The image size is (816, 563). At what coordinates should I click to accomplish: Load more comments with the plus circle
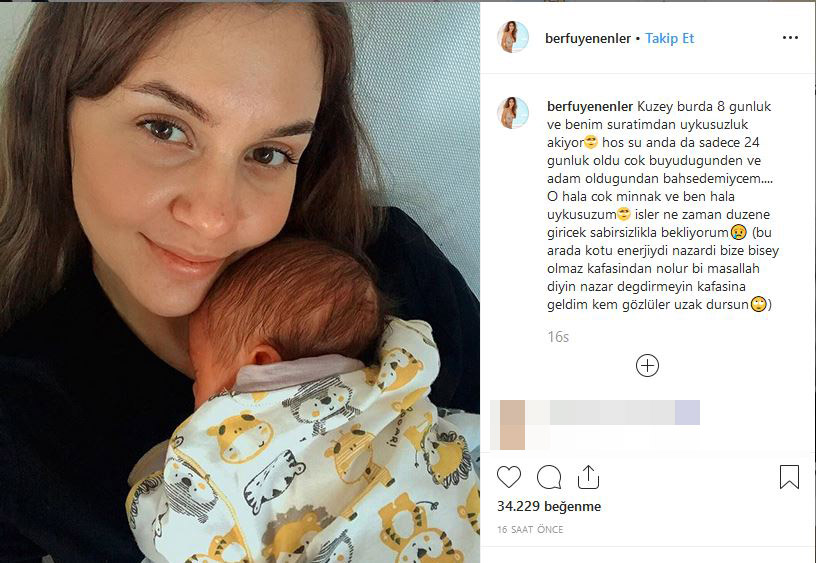coord(647,365)
